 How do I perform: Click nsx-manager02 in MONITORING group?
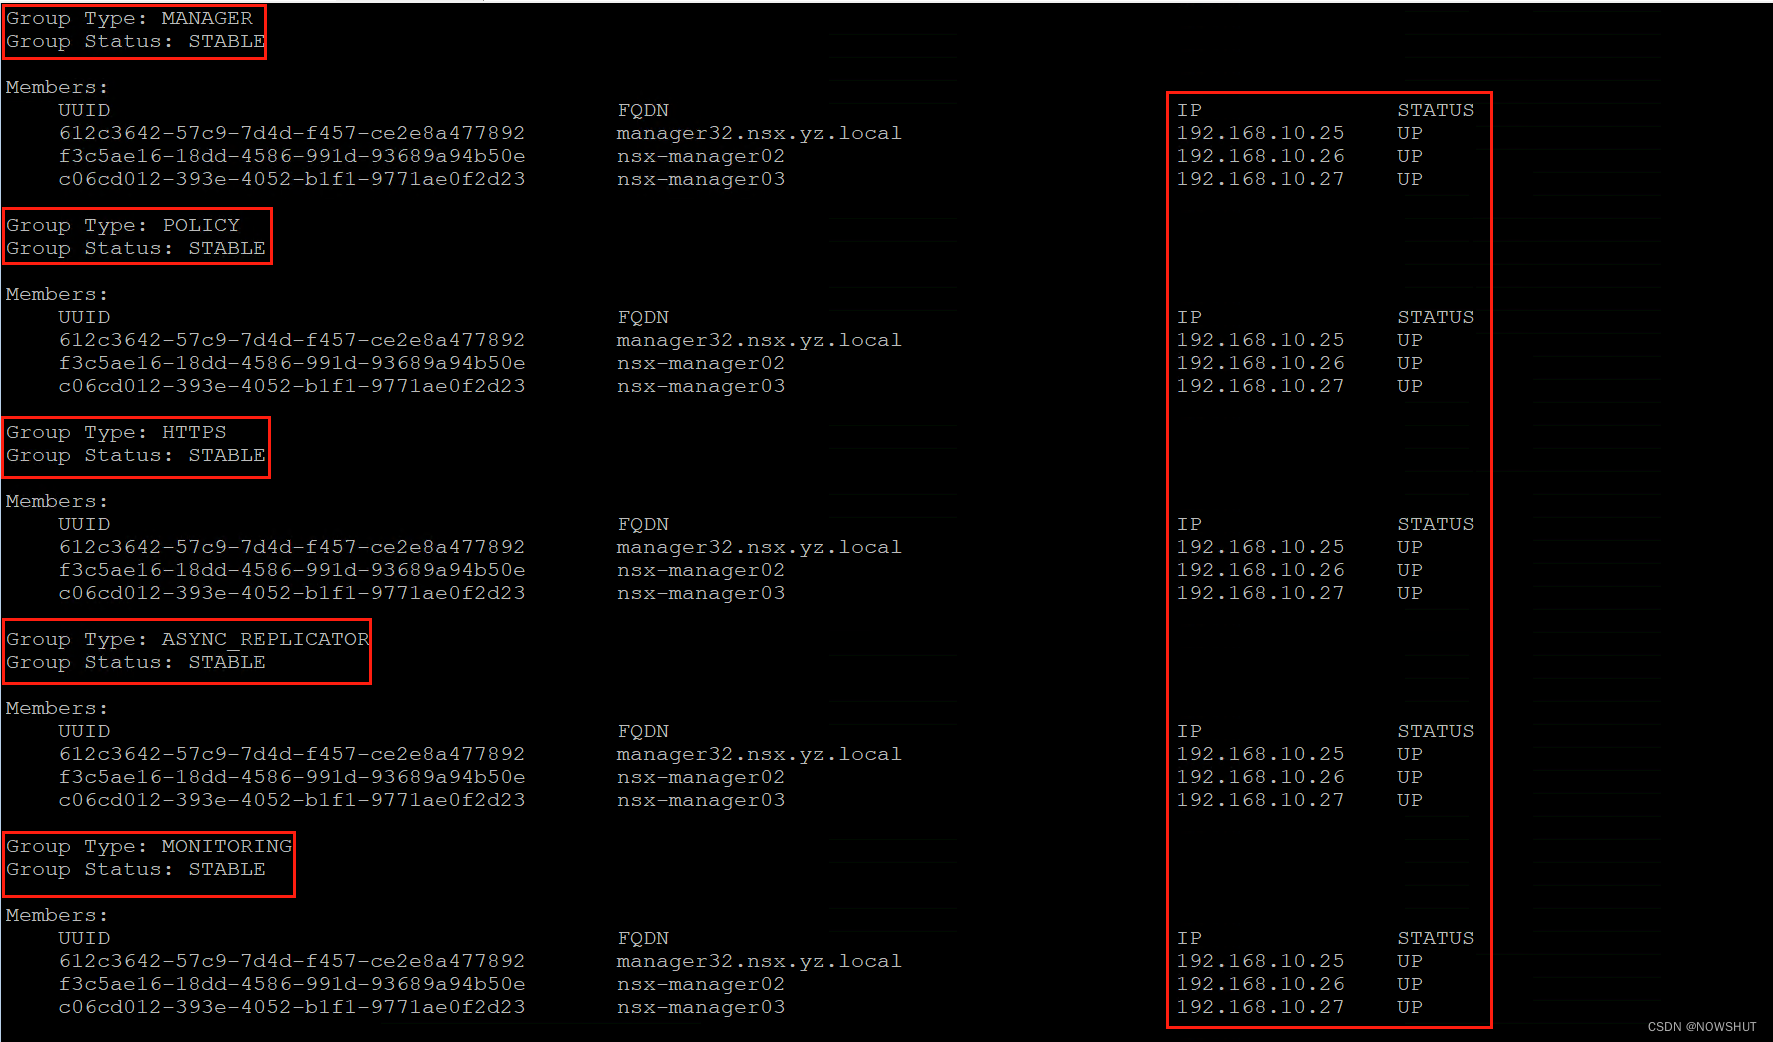coord(701,984)
